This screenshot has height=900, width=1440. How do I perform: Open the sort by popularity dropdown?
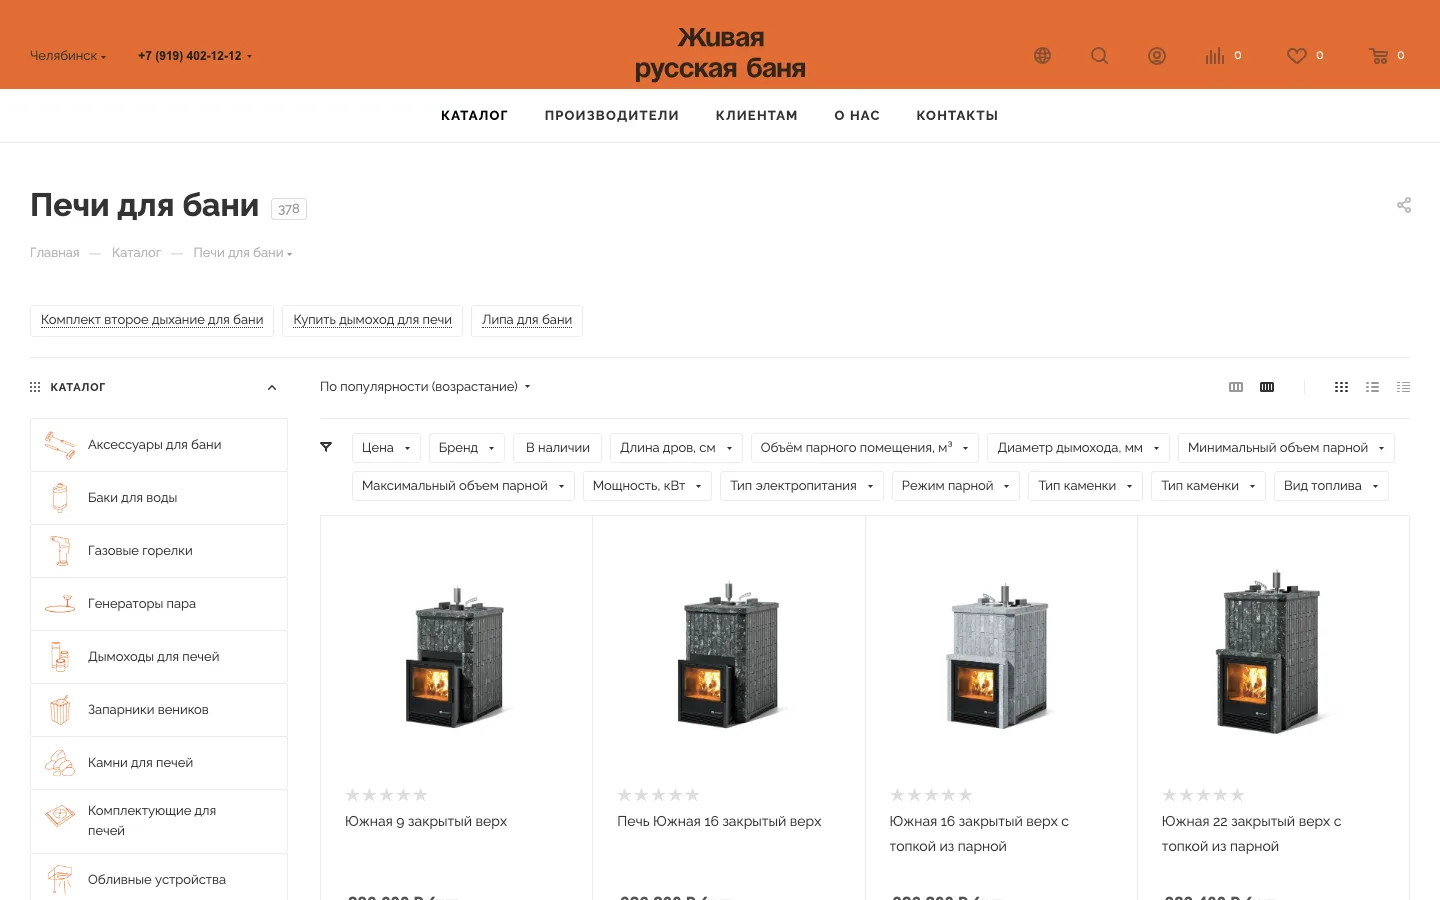coord(425,387)
